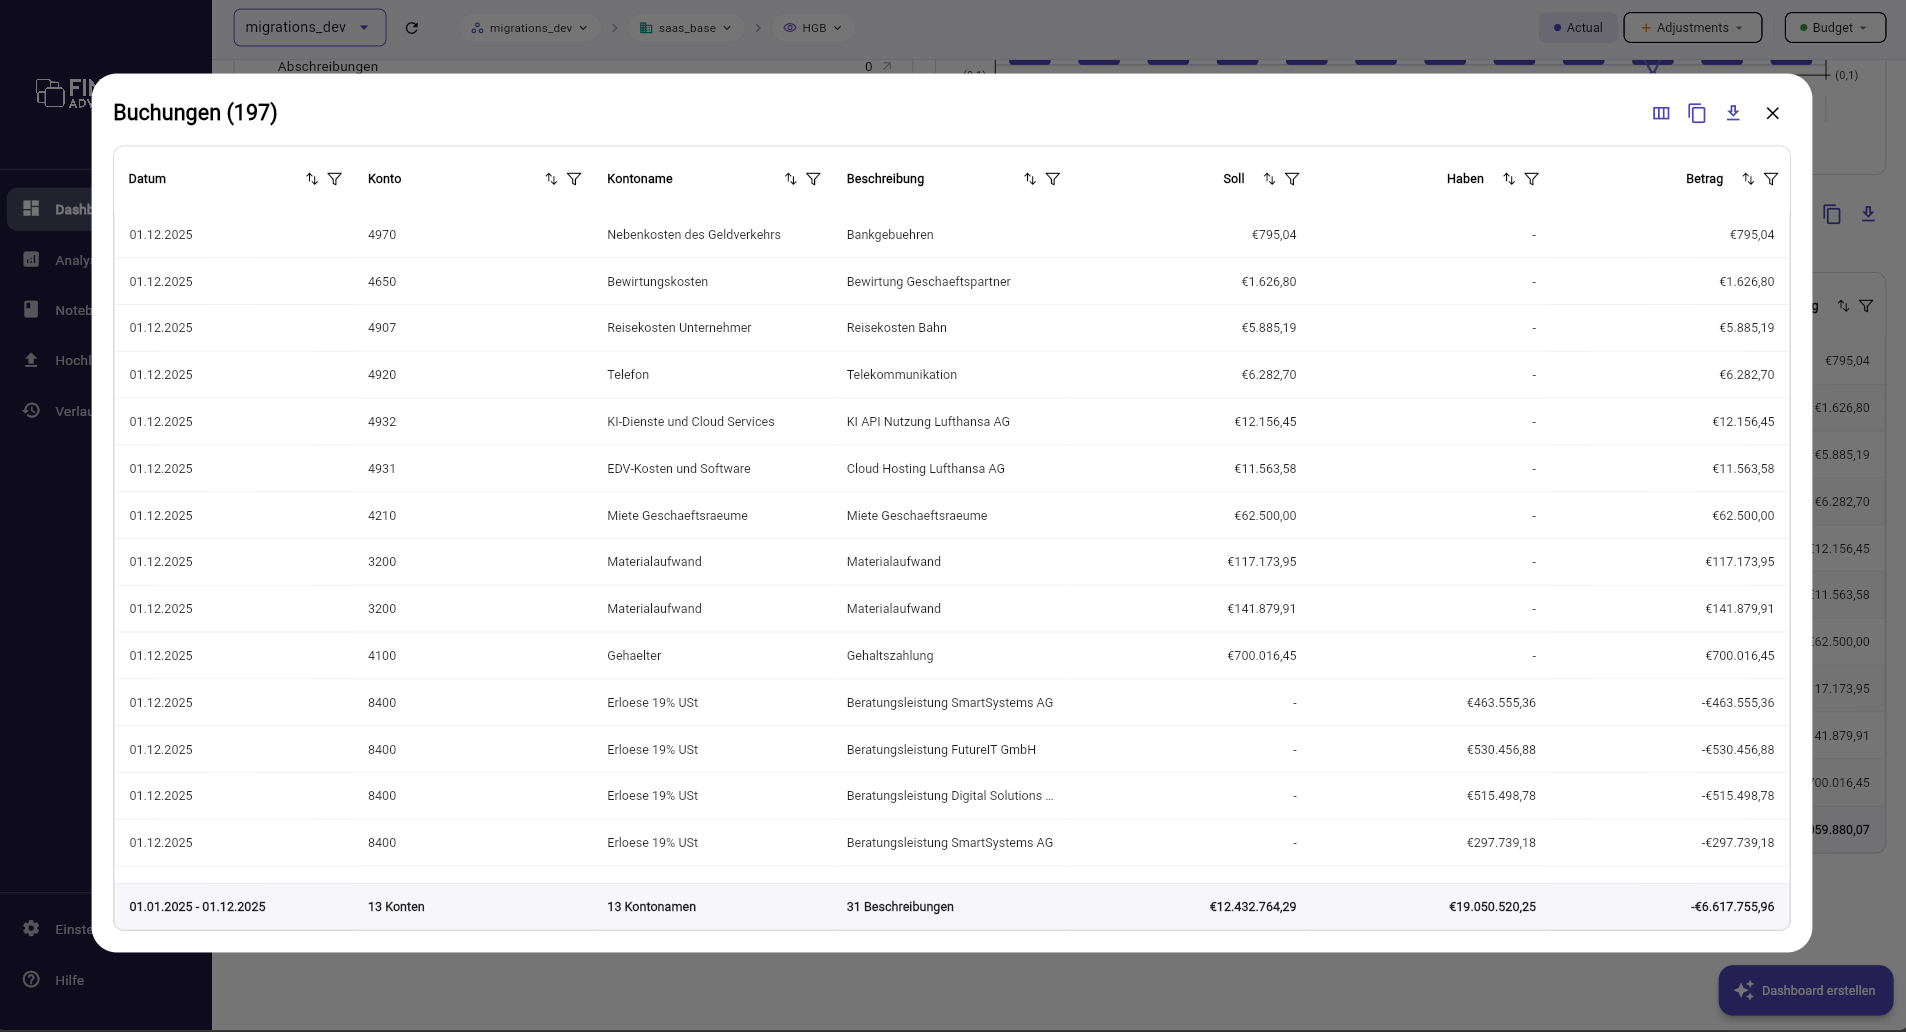1906x1032 pixels.
Task: Sort the Betrag column in Buchungen dialog
Action: [x=1748, y=179]
